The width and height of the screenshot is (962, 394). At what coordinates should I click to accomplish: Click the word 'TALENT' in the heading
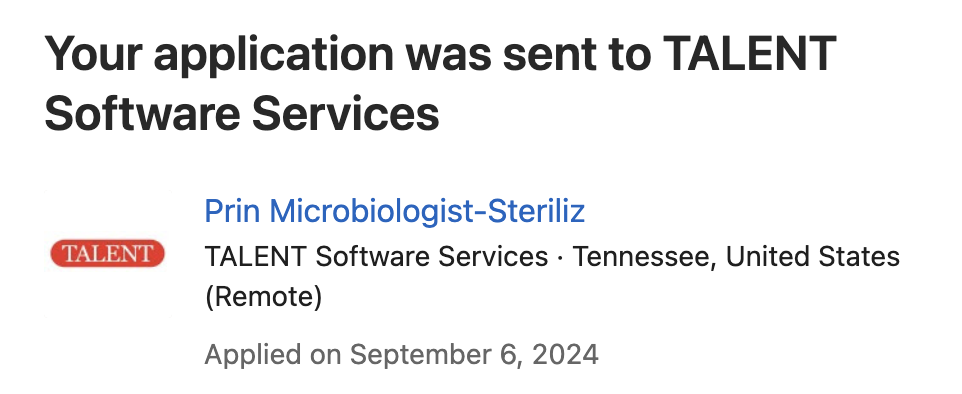tap(750, 54)
